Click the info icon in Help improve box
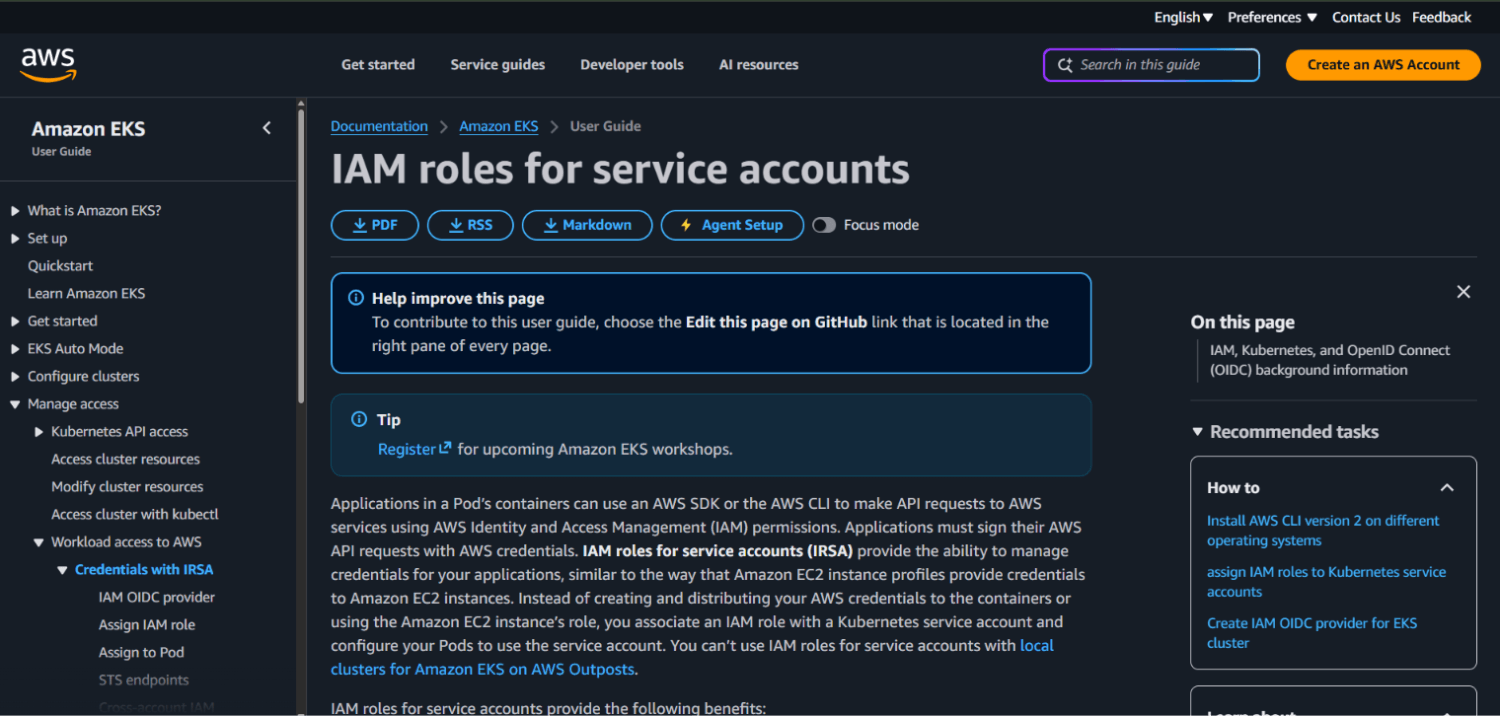This screenshot has height=716, width=1500. 355,298
